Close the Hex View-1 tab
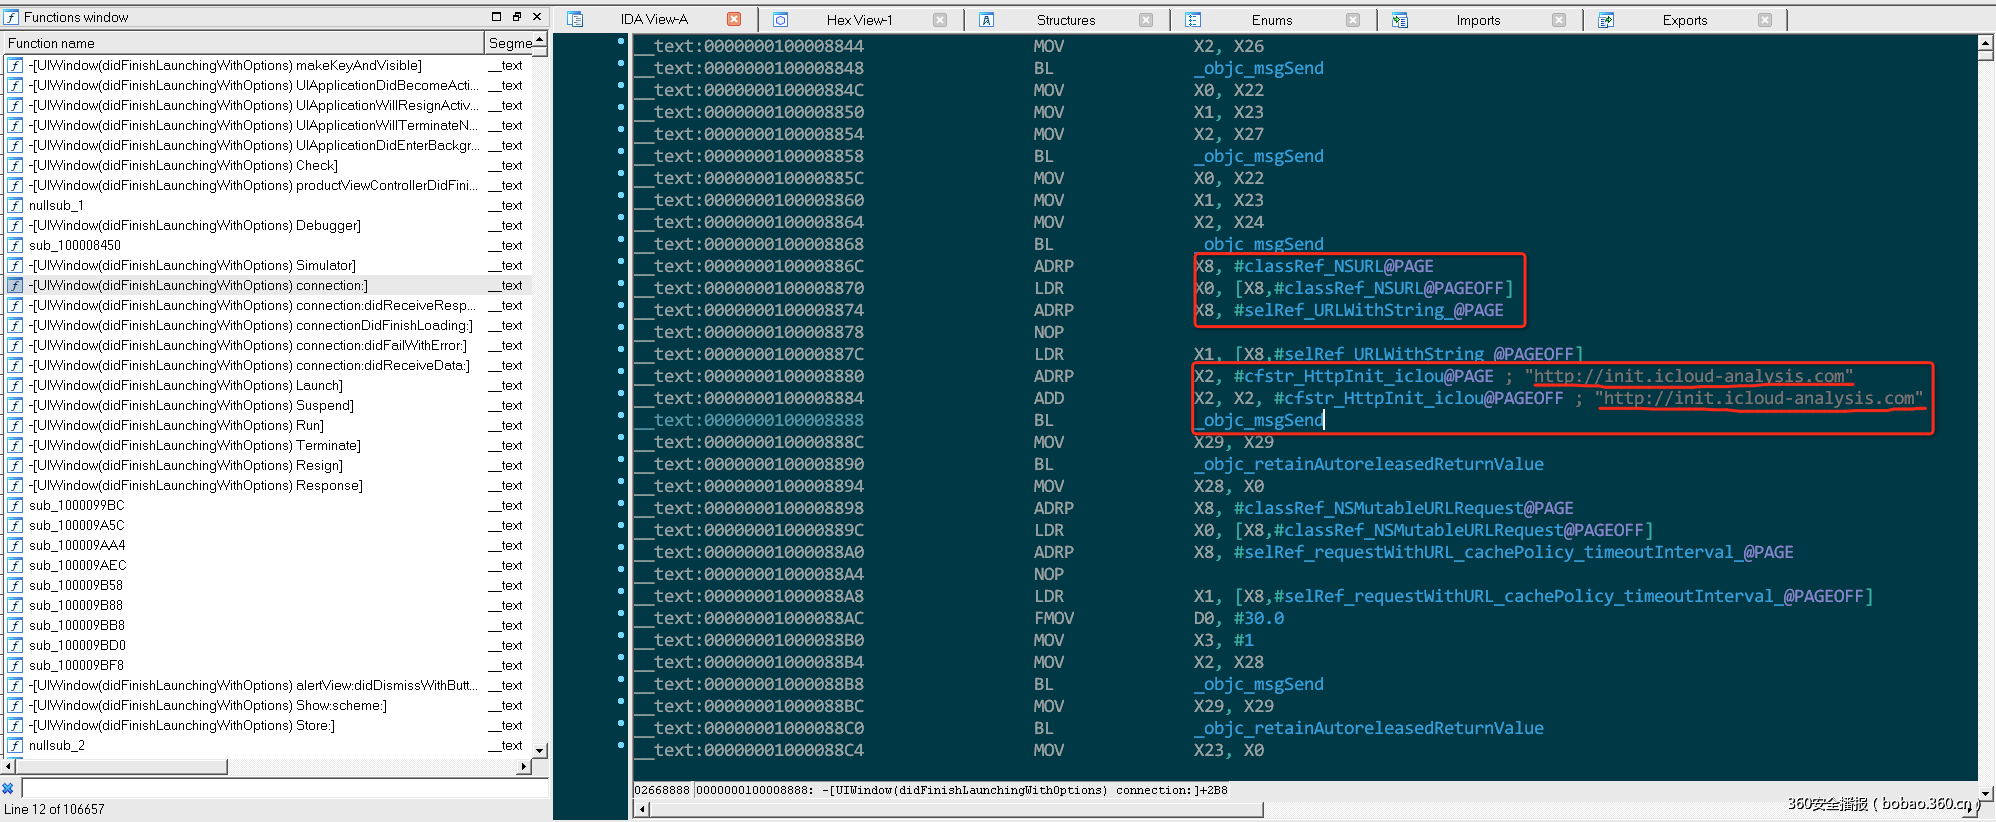Viewport: 1996px width, 822px height. pyautogui.click(x=940, y=19)
